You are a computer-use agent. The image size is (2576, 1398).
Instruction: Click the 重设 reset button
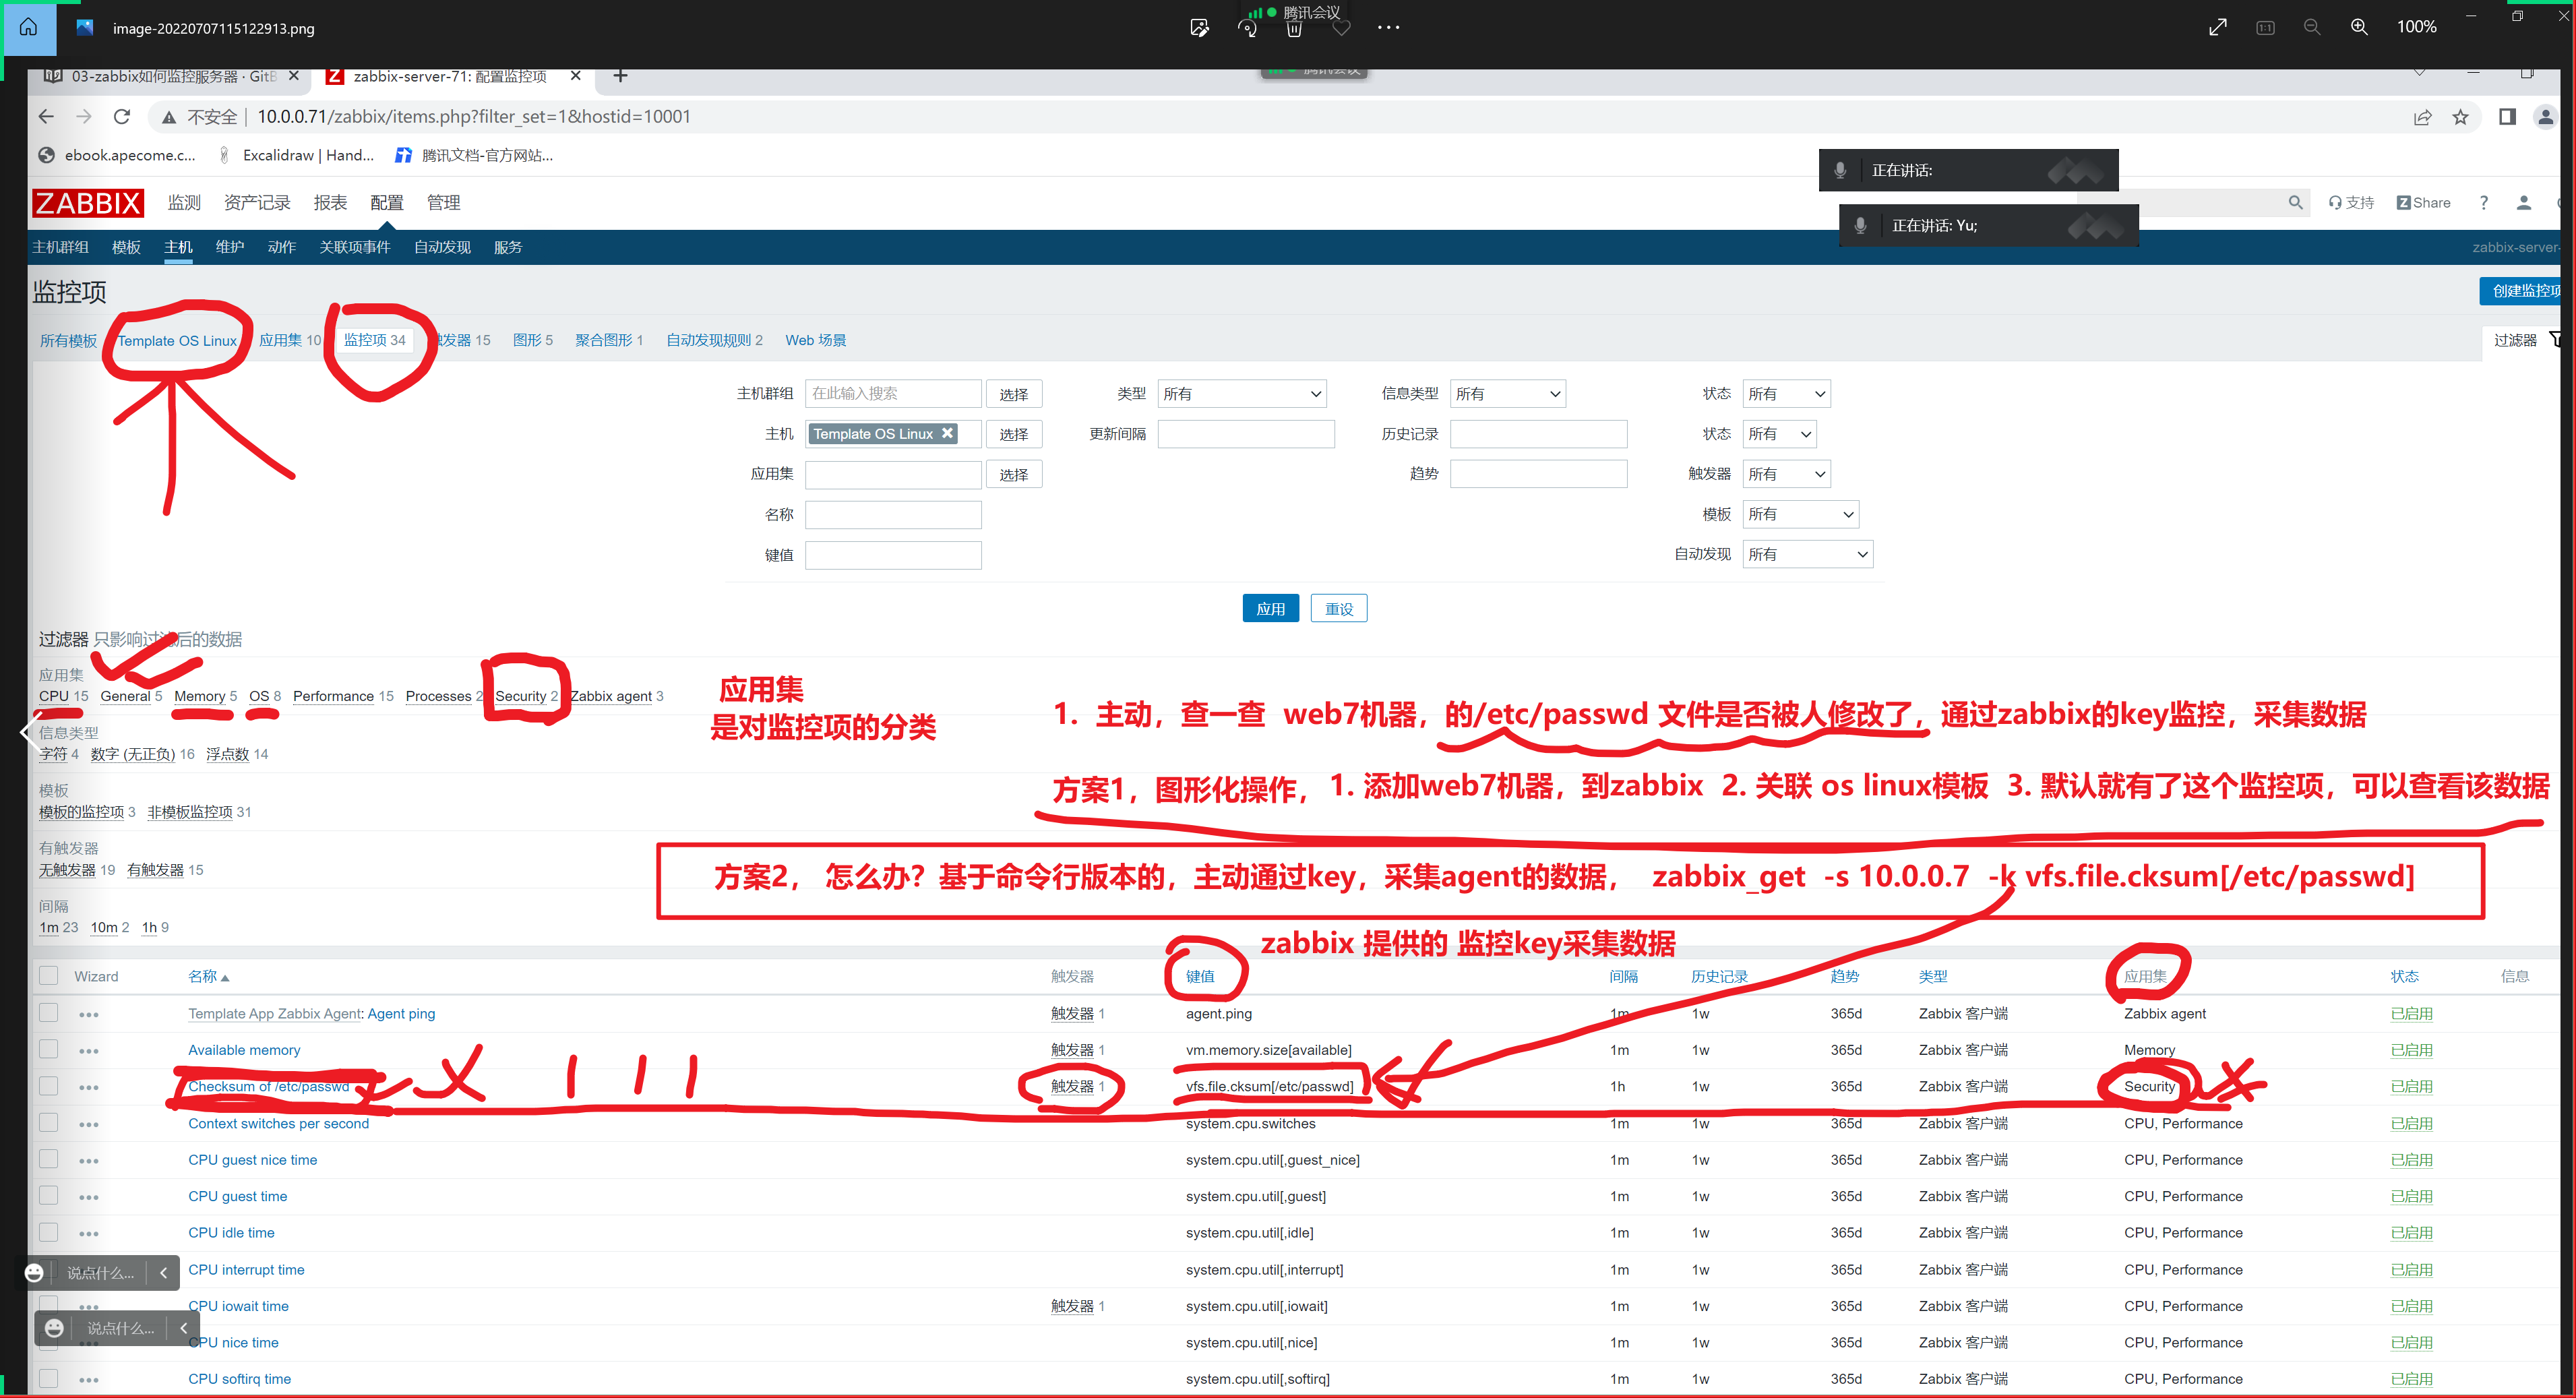point(1339,608)
